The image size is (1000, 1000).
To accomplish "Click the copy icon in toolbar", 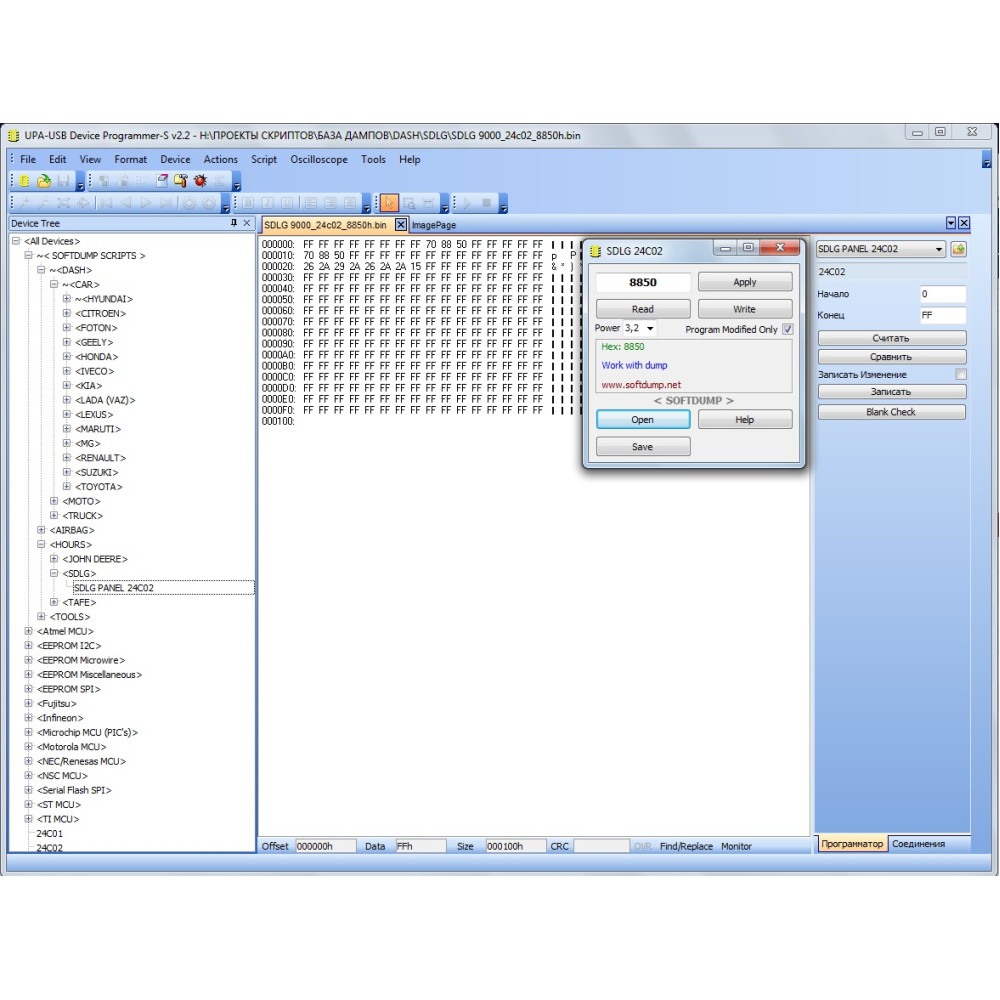I will coord(103,181).
